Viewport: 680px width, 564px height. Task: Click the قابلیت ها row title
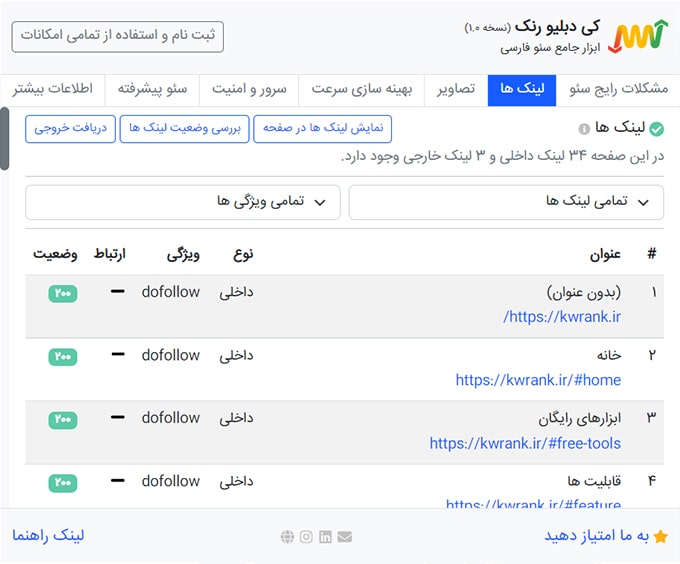click(594, 482)
